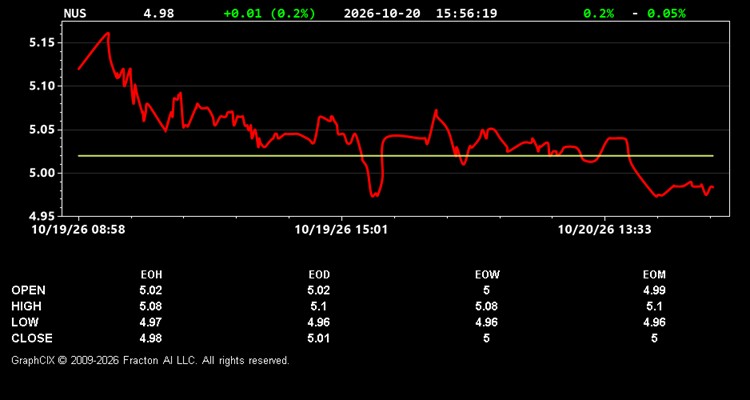Select the EOW close value 5
The width and height of the screenshot is (750, 400).
pyautogui.click(x=486, y=338)
